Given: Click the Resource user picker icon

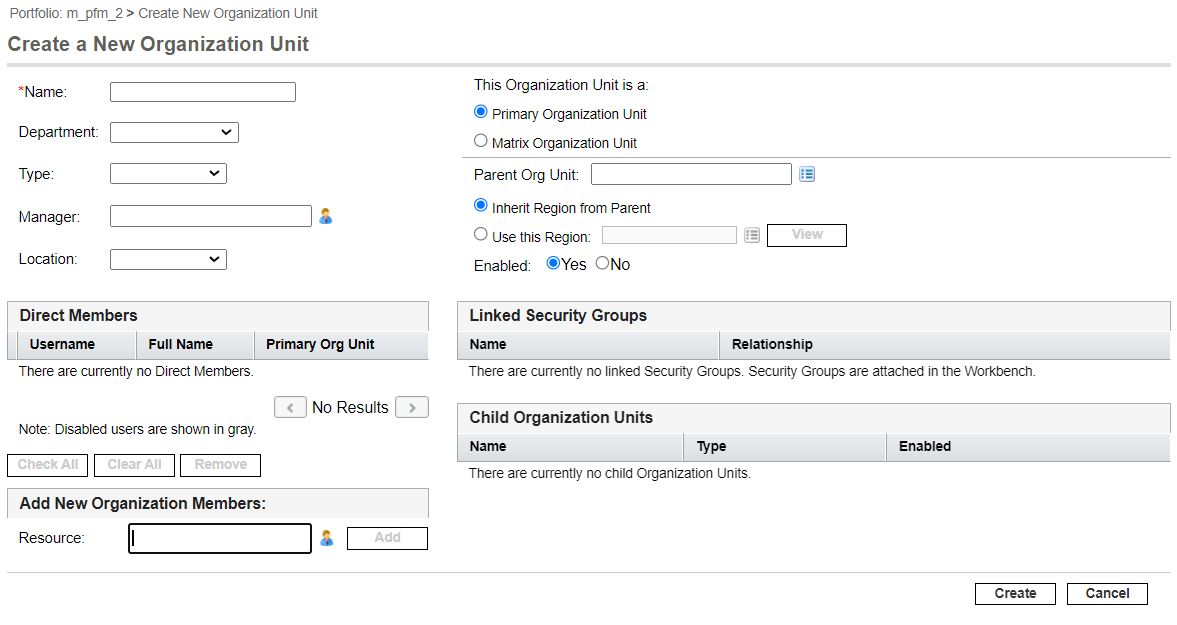Looking at the screenshot, I should click(x=326, y=538).
